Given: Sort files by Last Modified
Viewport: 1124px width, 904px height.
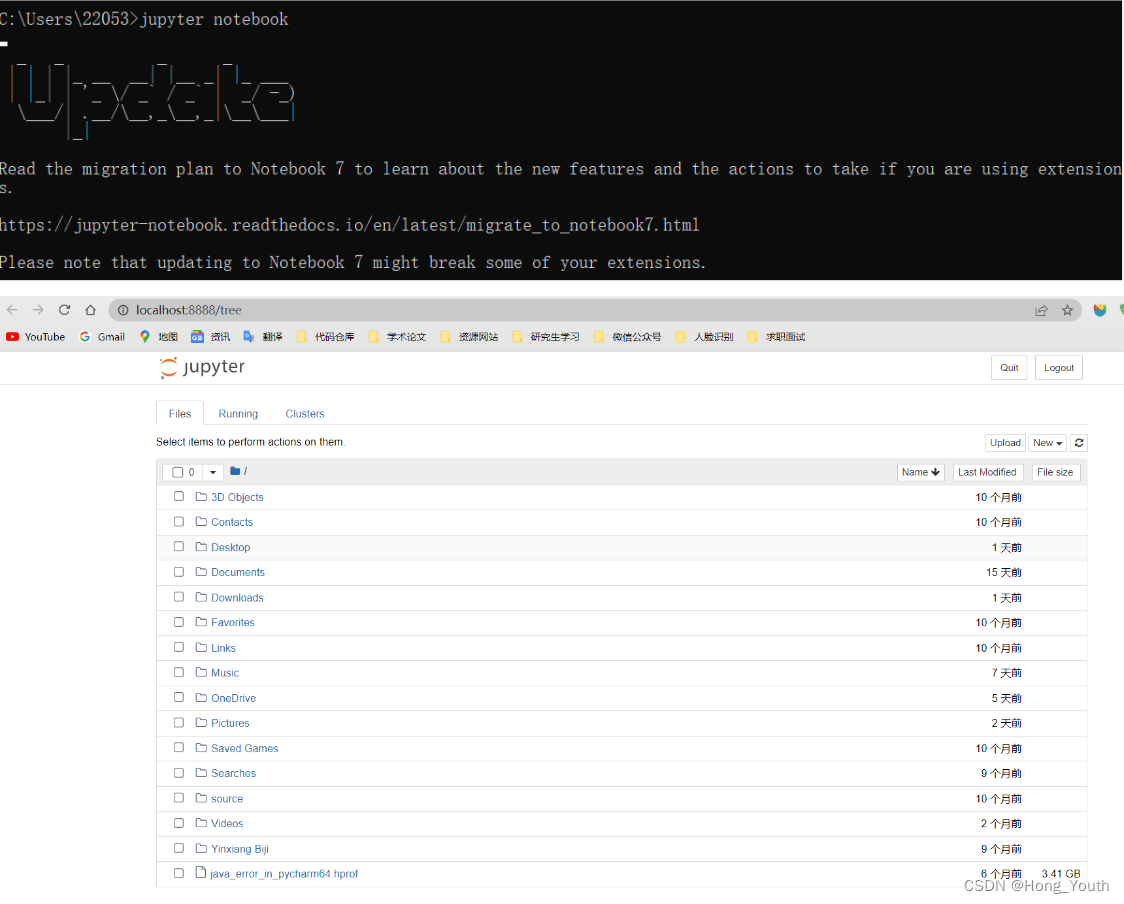Looking at the screenshot, I should [x=987, y=472].
